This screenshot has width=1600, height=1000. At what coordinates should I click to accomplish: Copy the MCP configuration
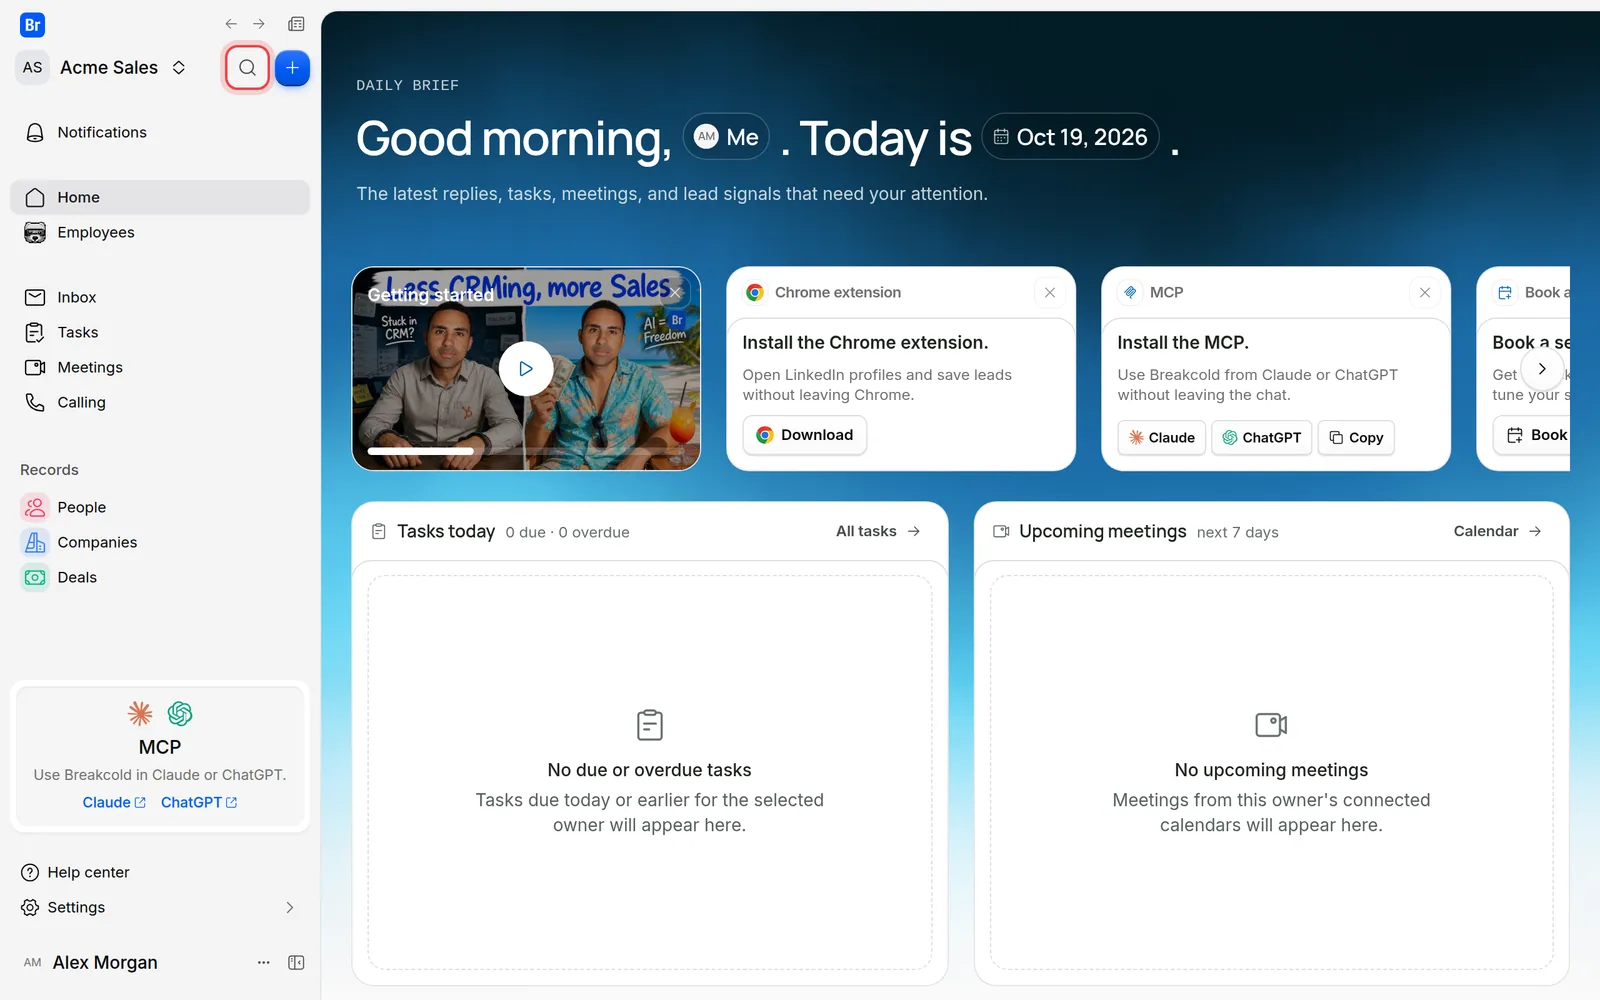click(1356, 438)
